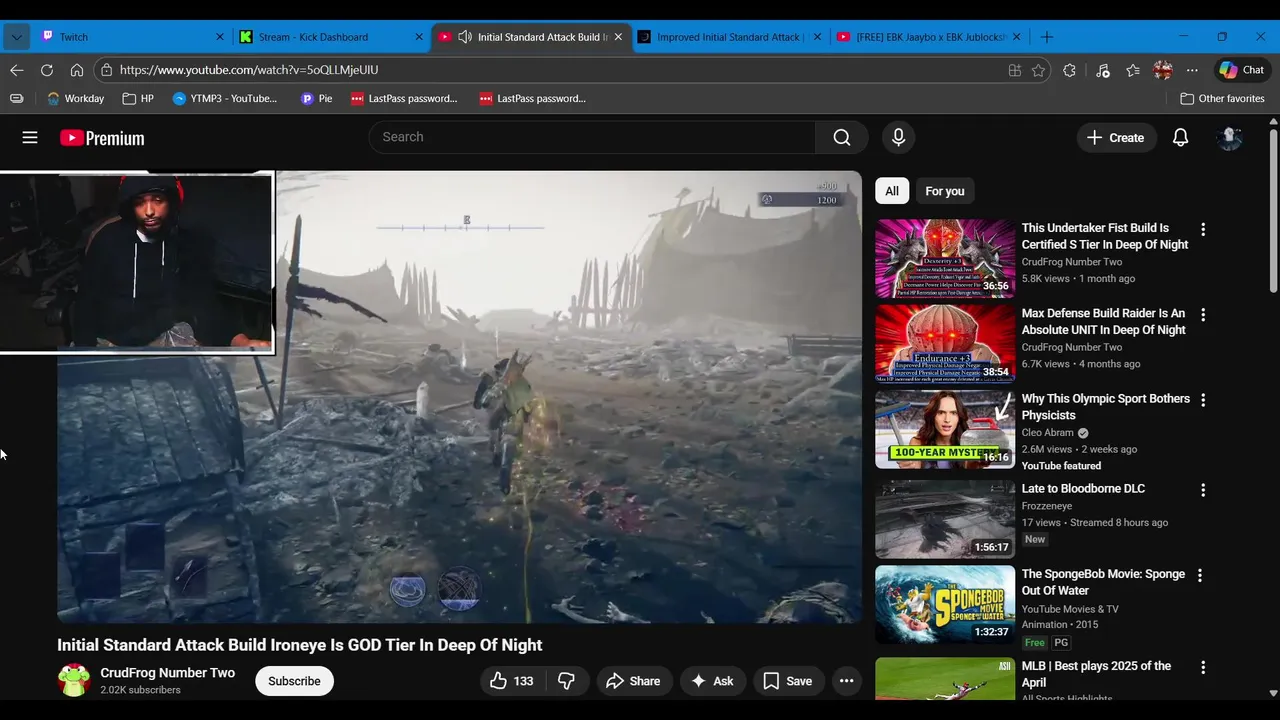Open the Workday bookmark

(x=75, y=98)
